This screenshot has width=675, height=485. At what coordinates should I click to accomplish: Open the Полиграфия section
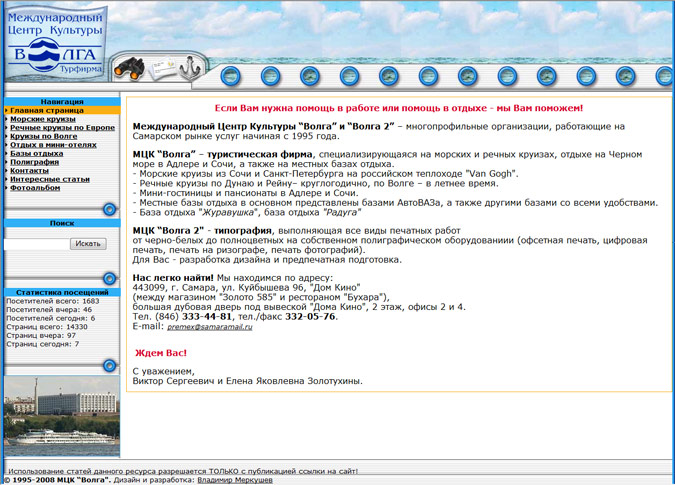(34, 162)
